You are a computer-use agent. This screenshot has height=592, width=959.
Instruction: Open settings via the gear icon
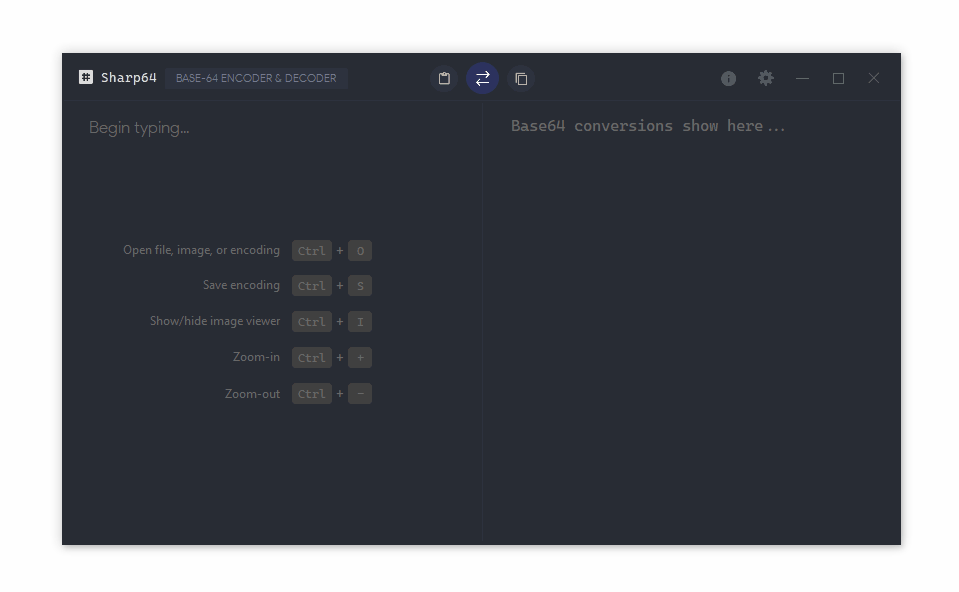765,78
